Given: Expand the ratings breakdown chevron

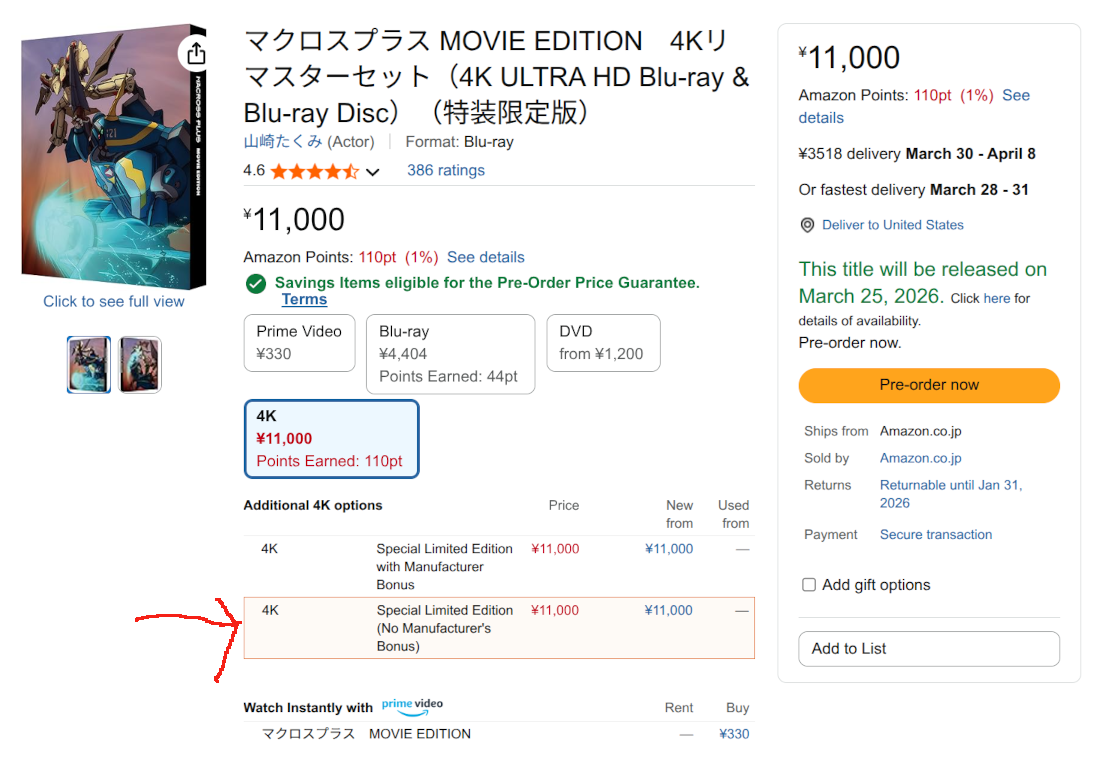Looking at the screenshot, I should 373,172.
